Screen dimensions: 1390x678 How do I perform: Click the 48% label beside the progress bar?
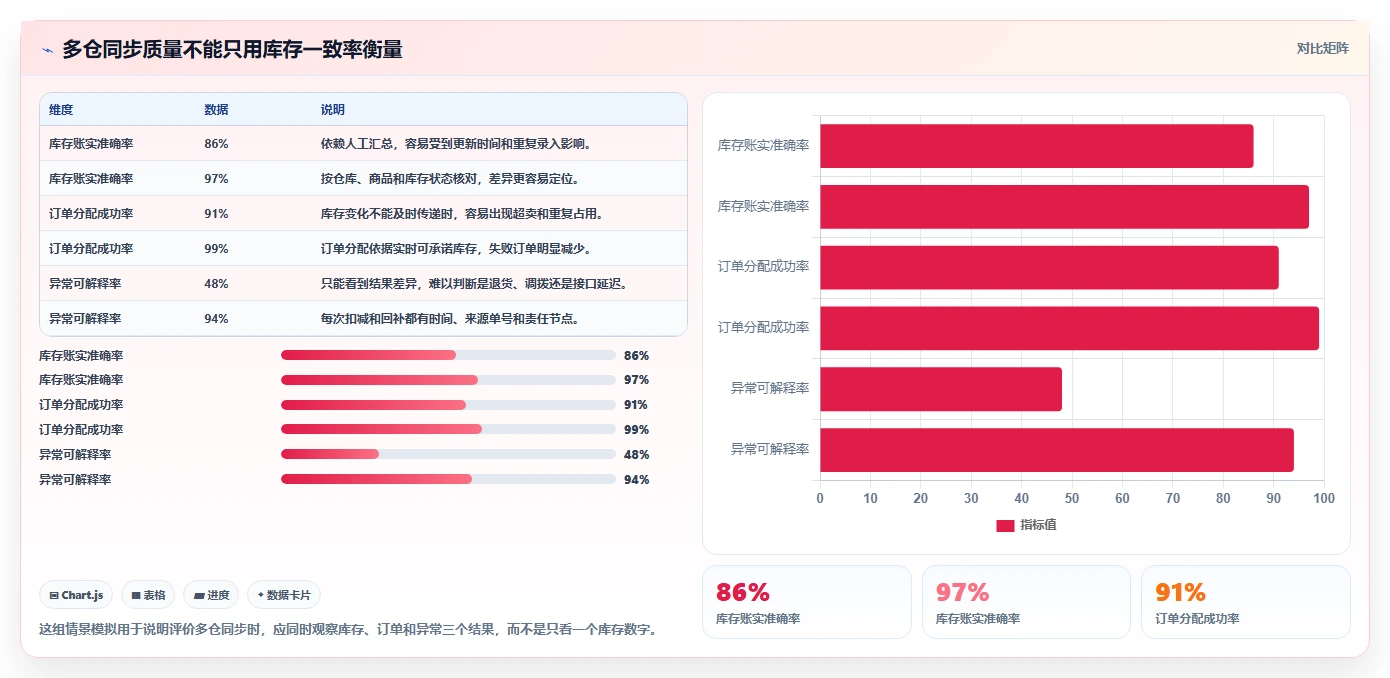coord(636,455)
